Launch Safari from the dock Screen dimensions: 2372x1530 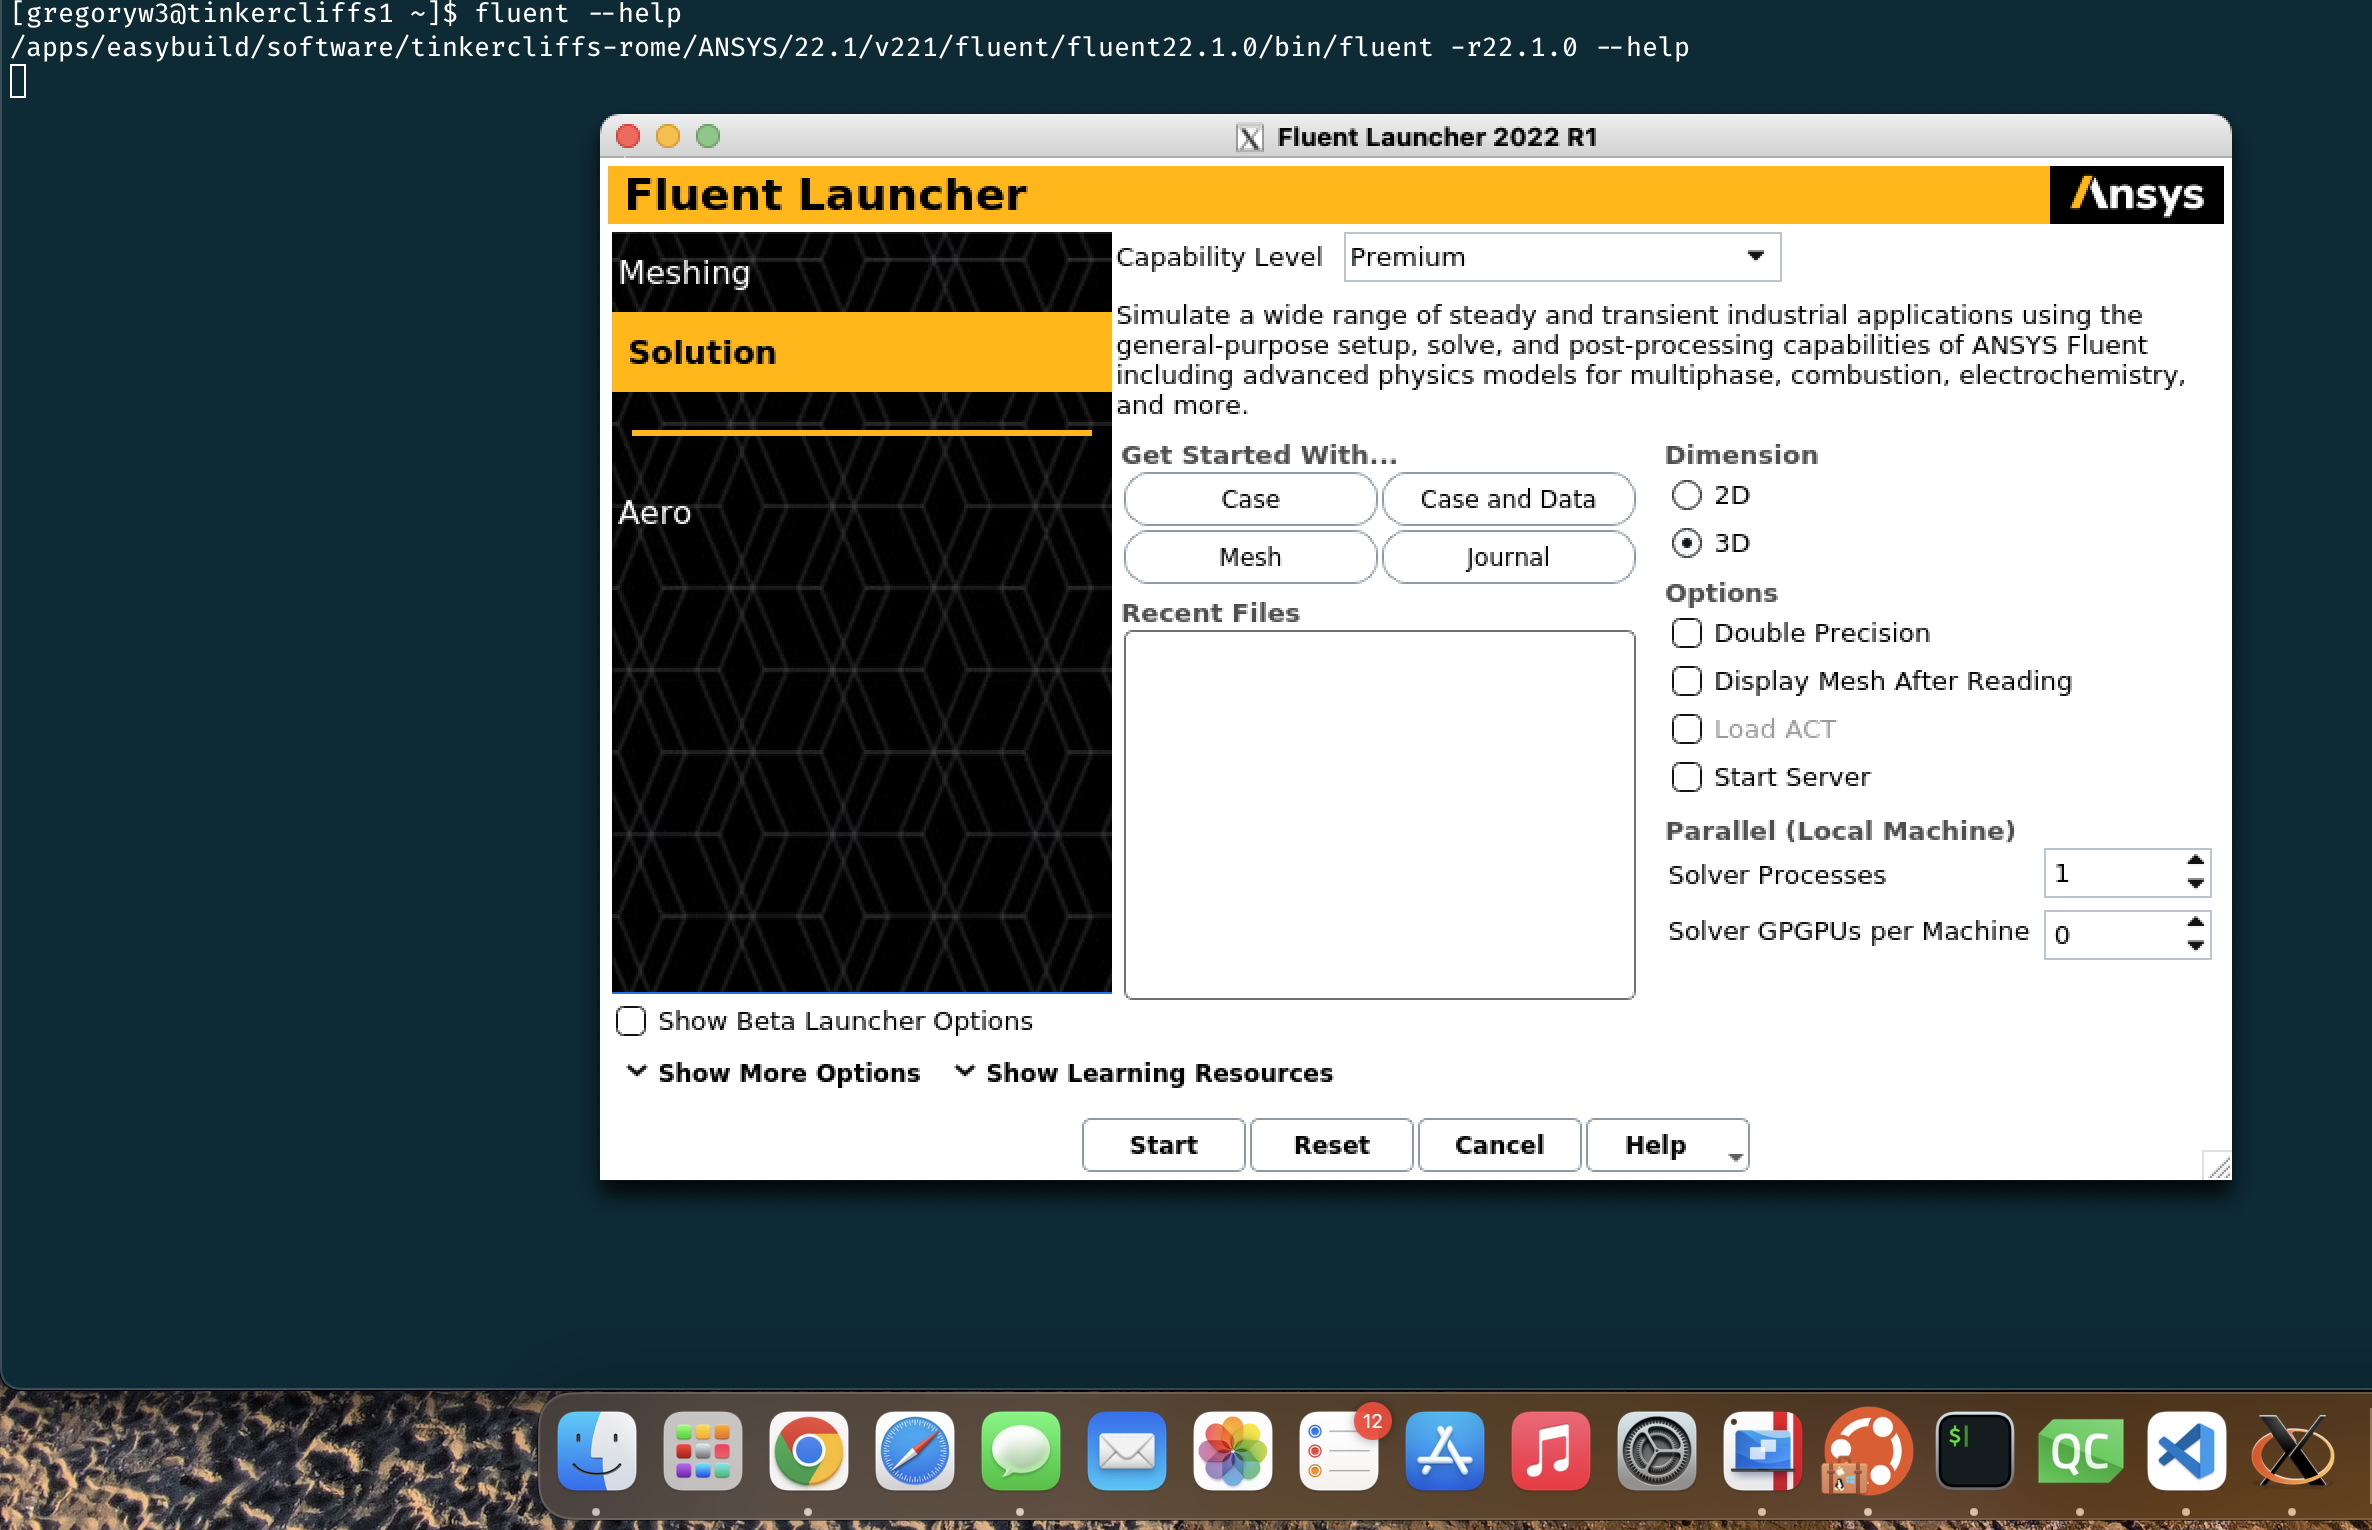(x=915, y=1452)
